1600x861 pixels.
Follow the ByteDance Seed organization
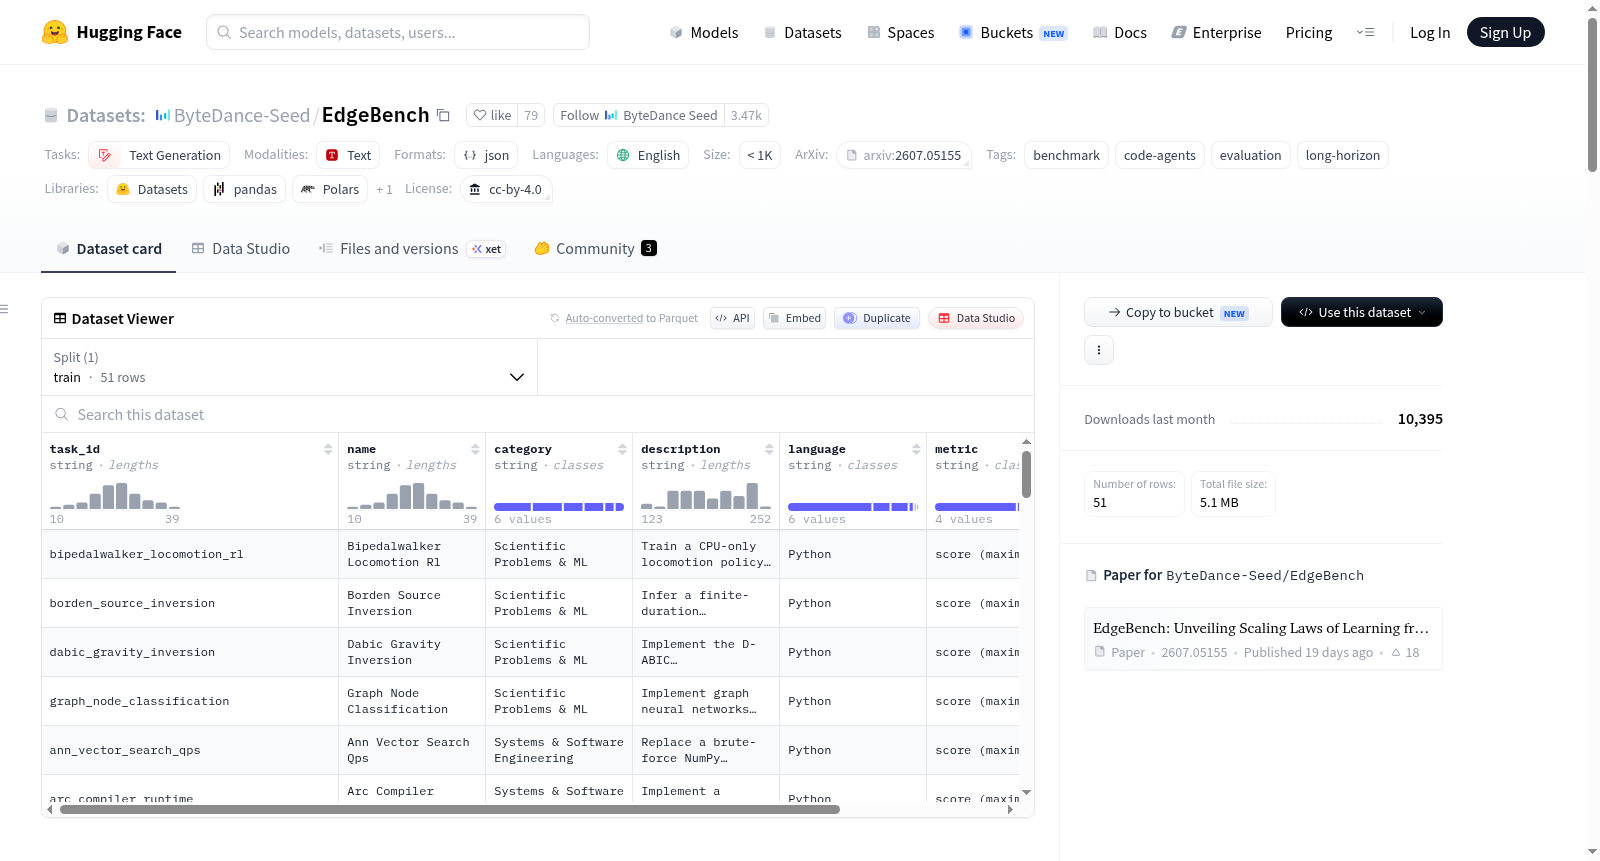638,115
